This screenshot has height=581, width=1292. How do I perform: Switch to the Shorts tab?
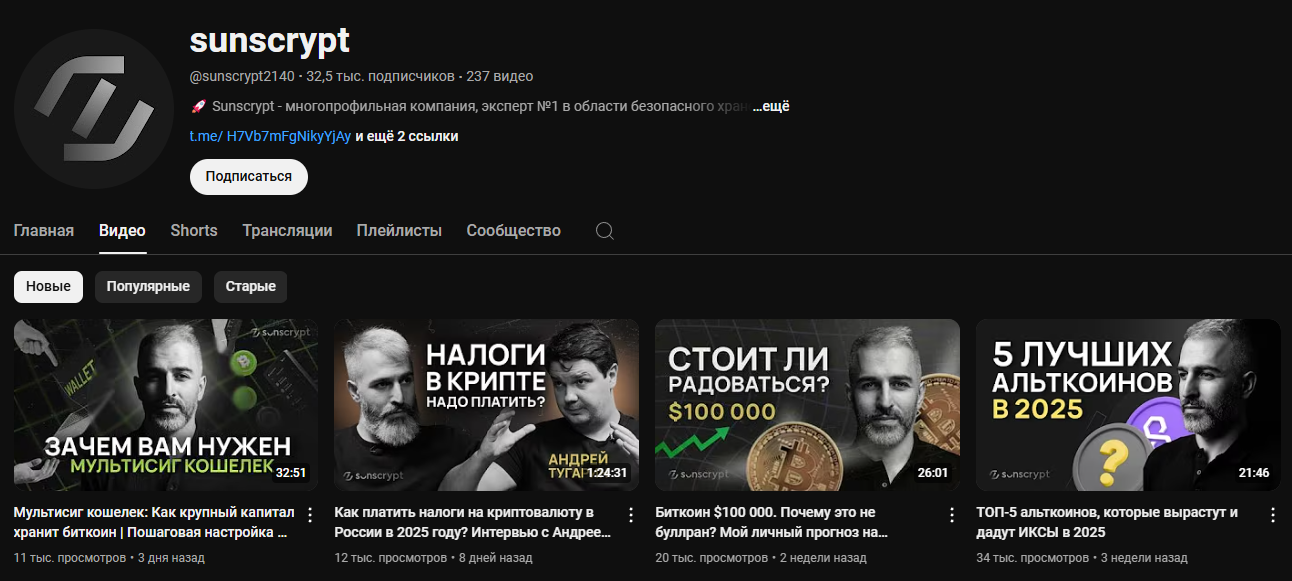pos(194,231)
